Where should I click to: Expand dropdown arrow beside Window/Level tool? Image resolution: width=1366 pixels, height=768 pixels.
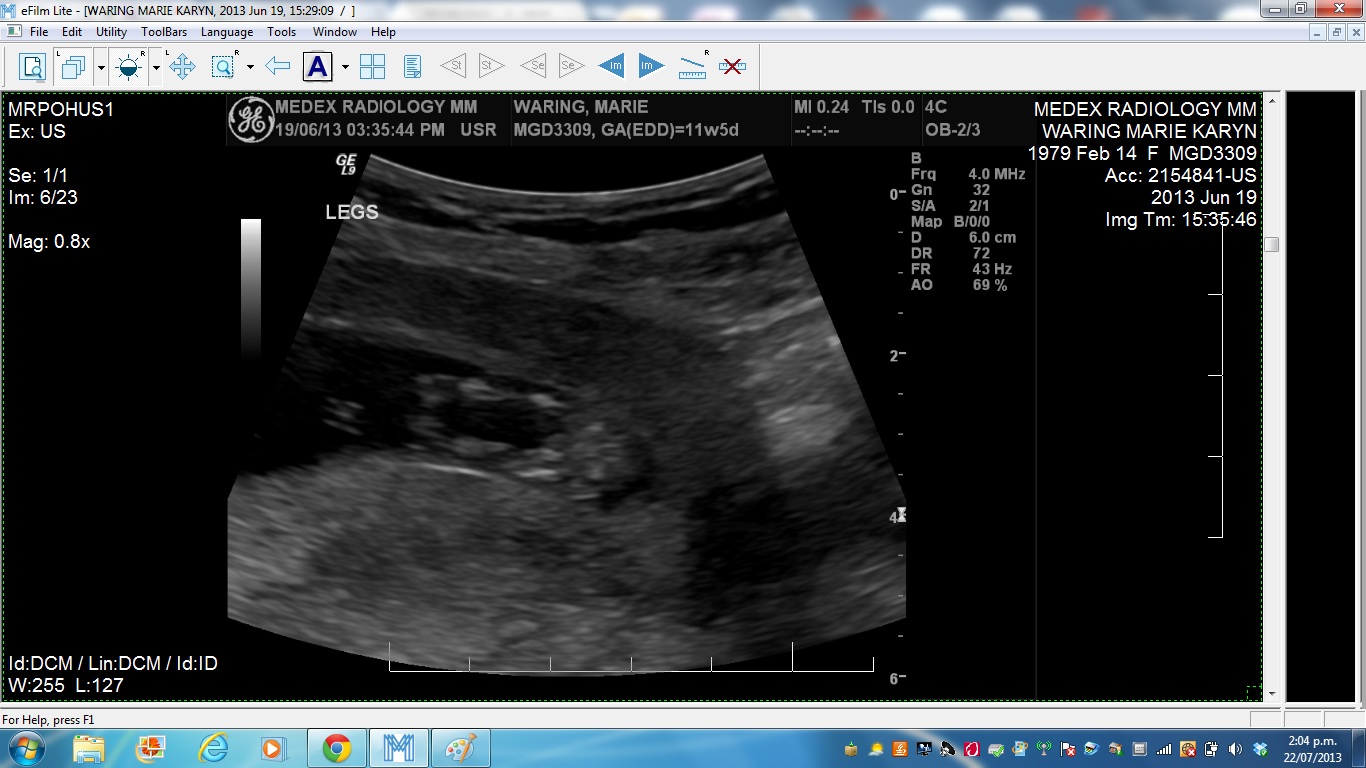coord(156,67)
